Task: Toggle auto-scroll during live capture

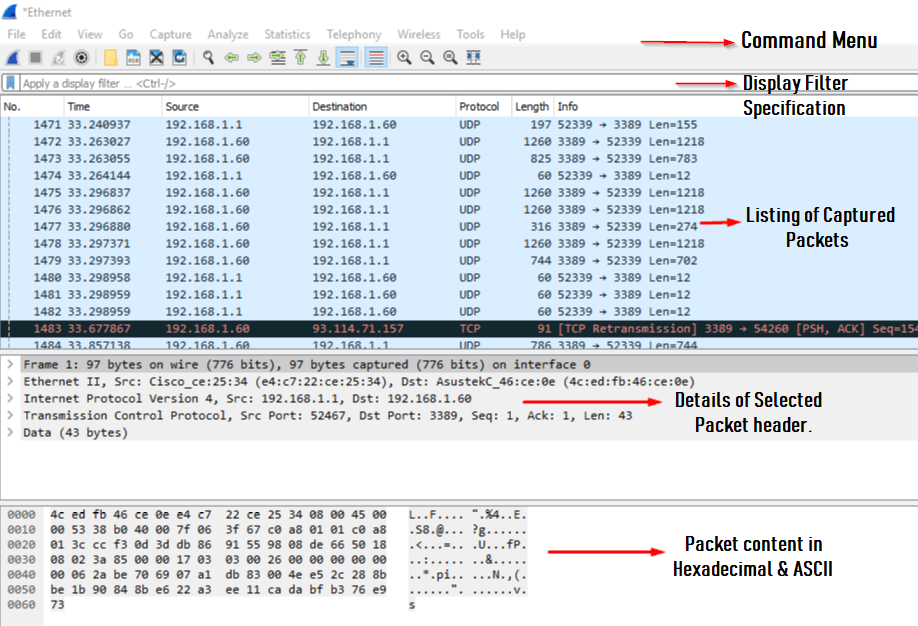Action: pyautogui.click(x=347, y=58)
